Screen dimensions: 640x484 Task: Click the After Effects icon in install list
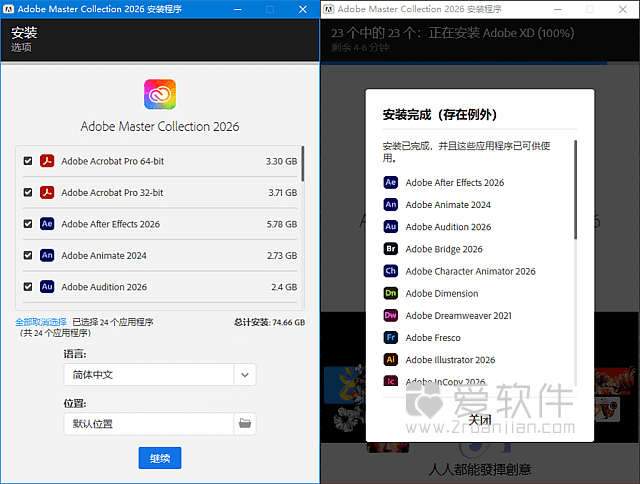tap(47, 224)
